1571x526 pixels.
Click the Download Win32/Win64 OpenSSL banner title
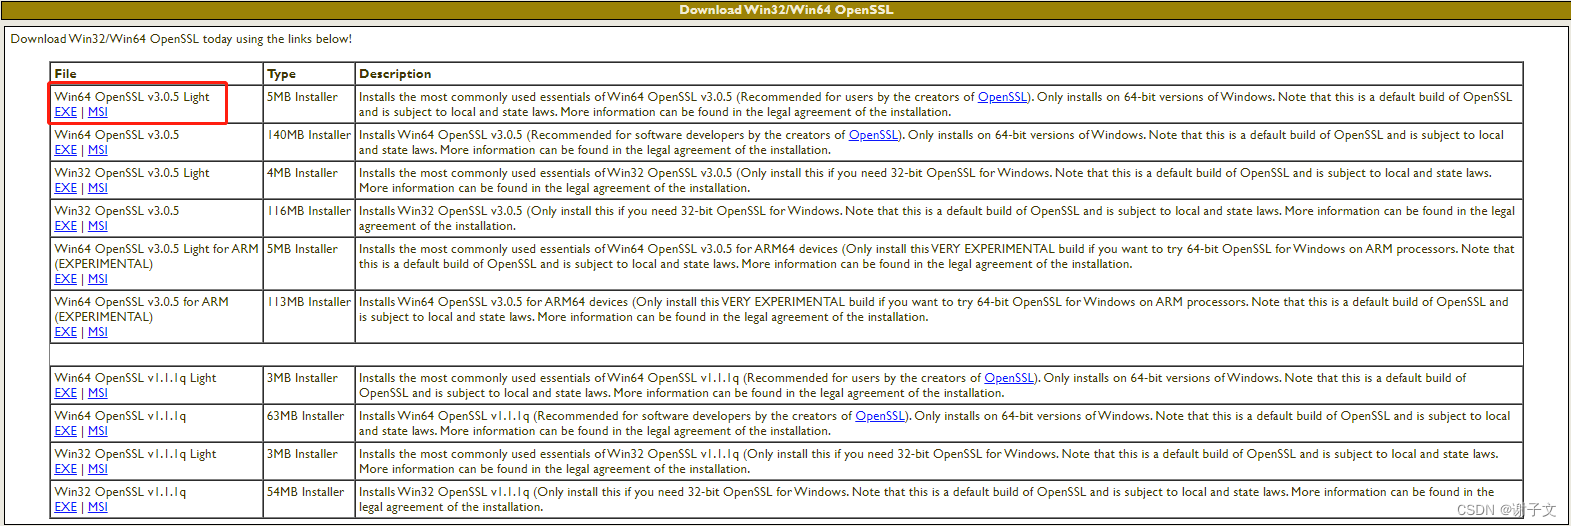pyautogui.click(x=786, y=10)
